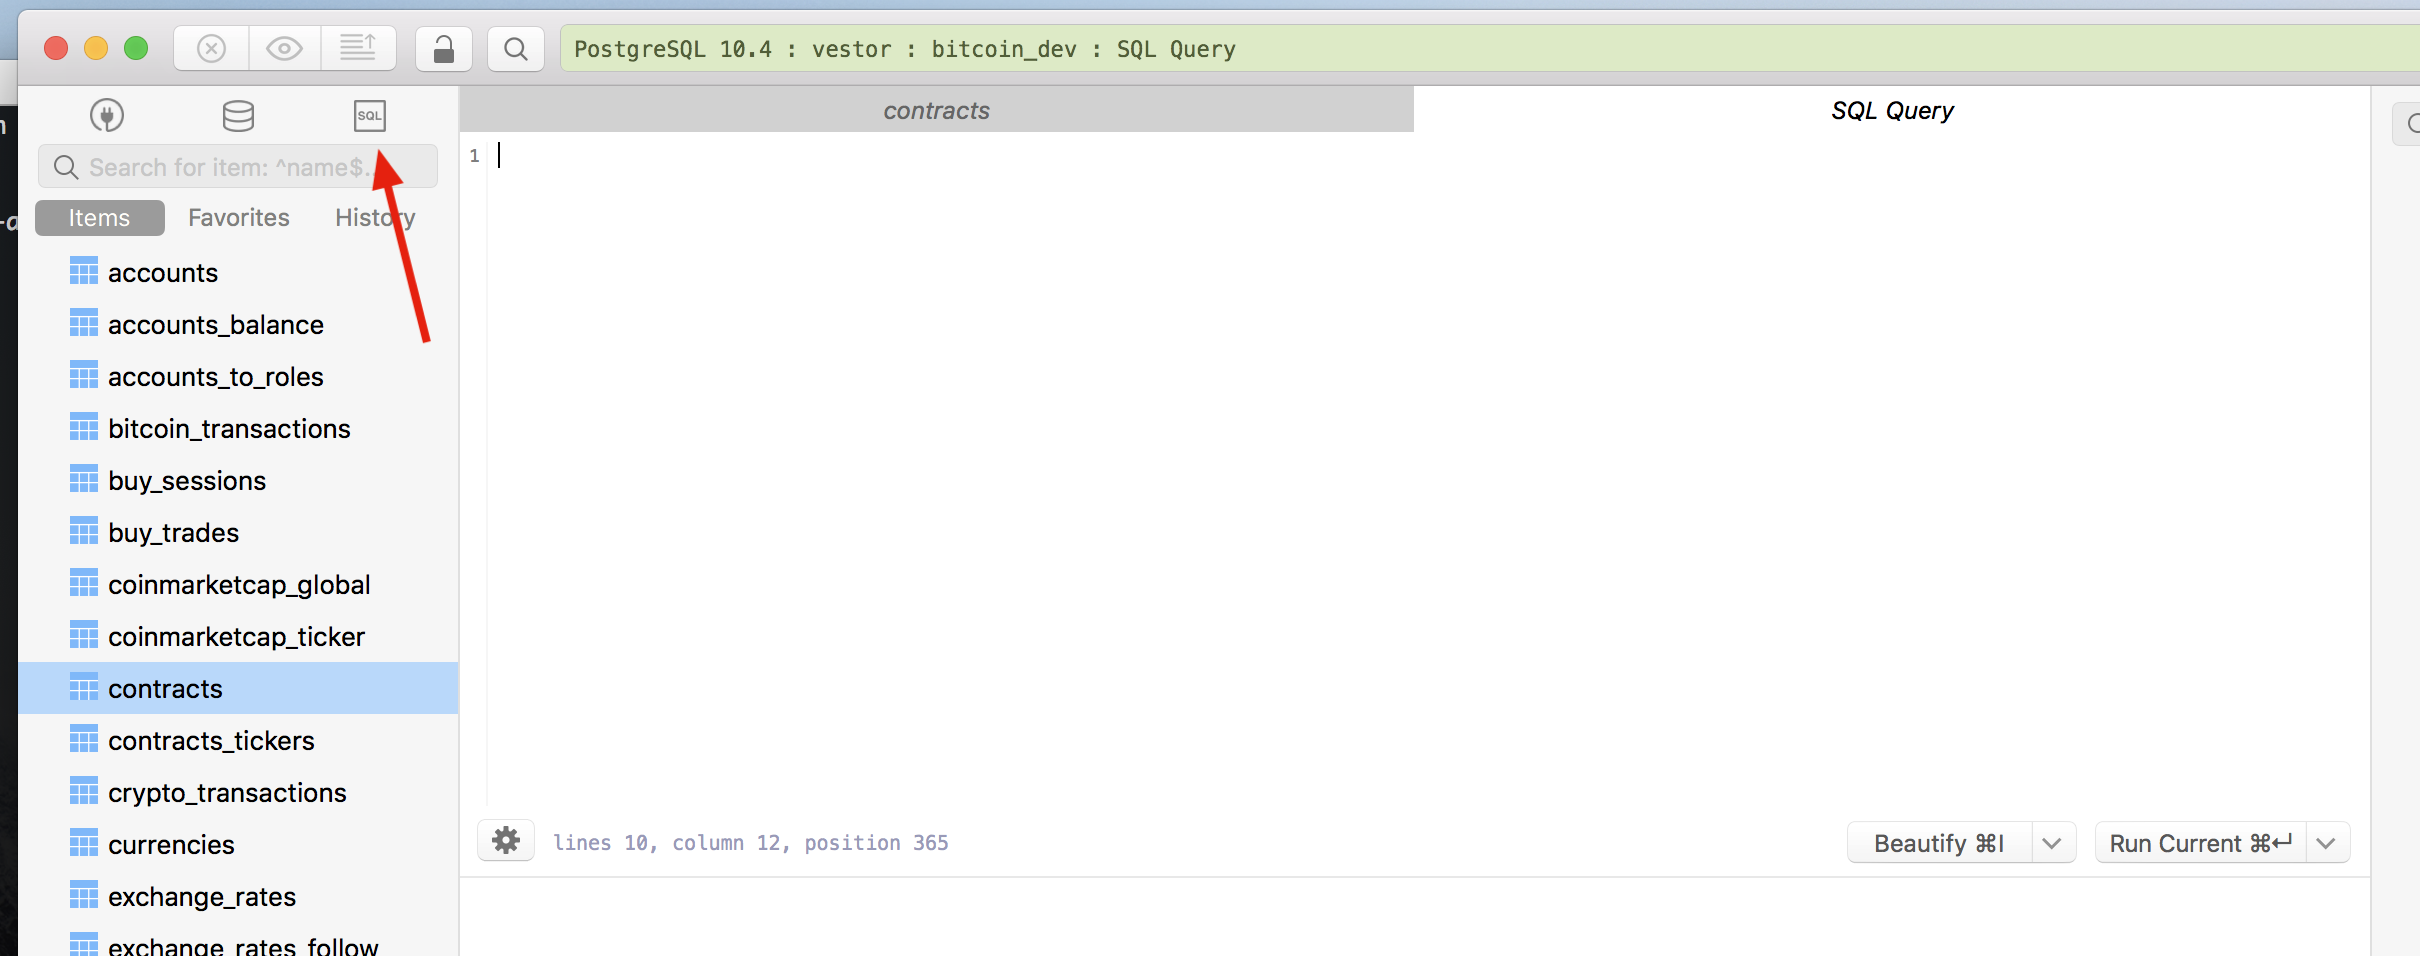
Task: Open the Run Current options chevron
Action: (x=2326, y=842)
